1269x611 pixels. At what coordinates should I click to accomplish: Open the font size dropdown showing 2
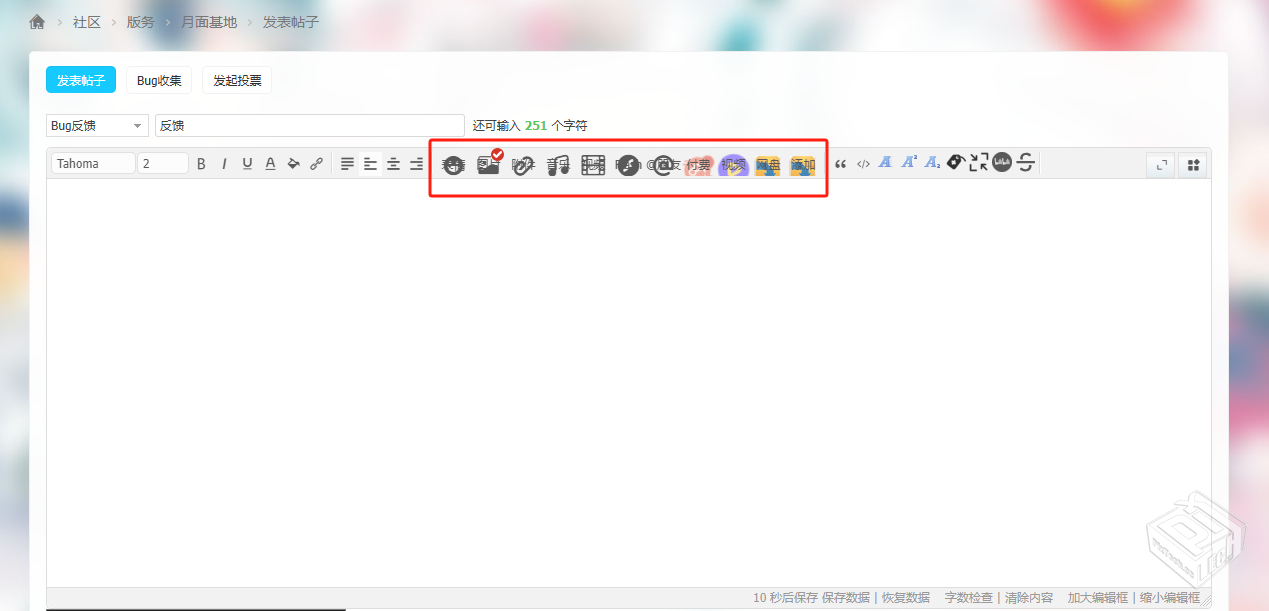click(163, 164)
